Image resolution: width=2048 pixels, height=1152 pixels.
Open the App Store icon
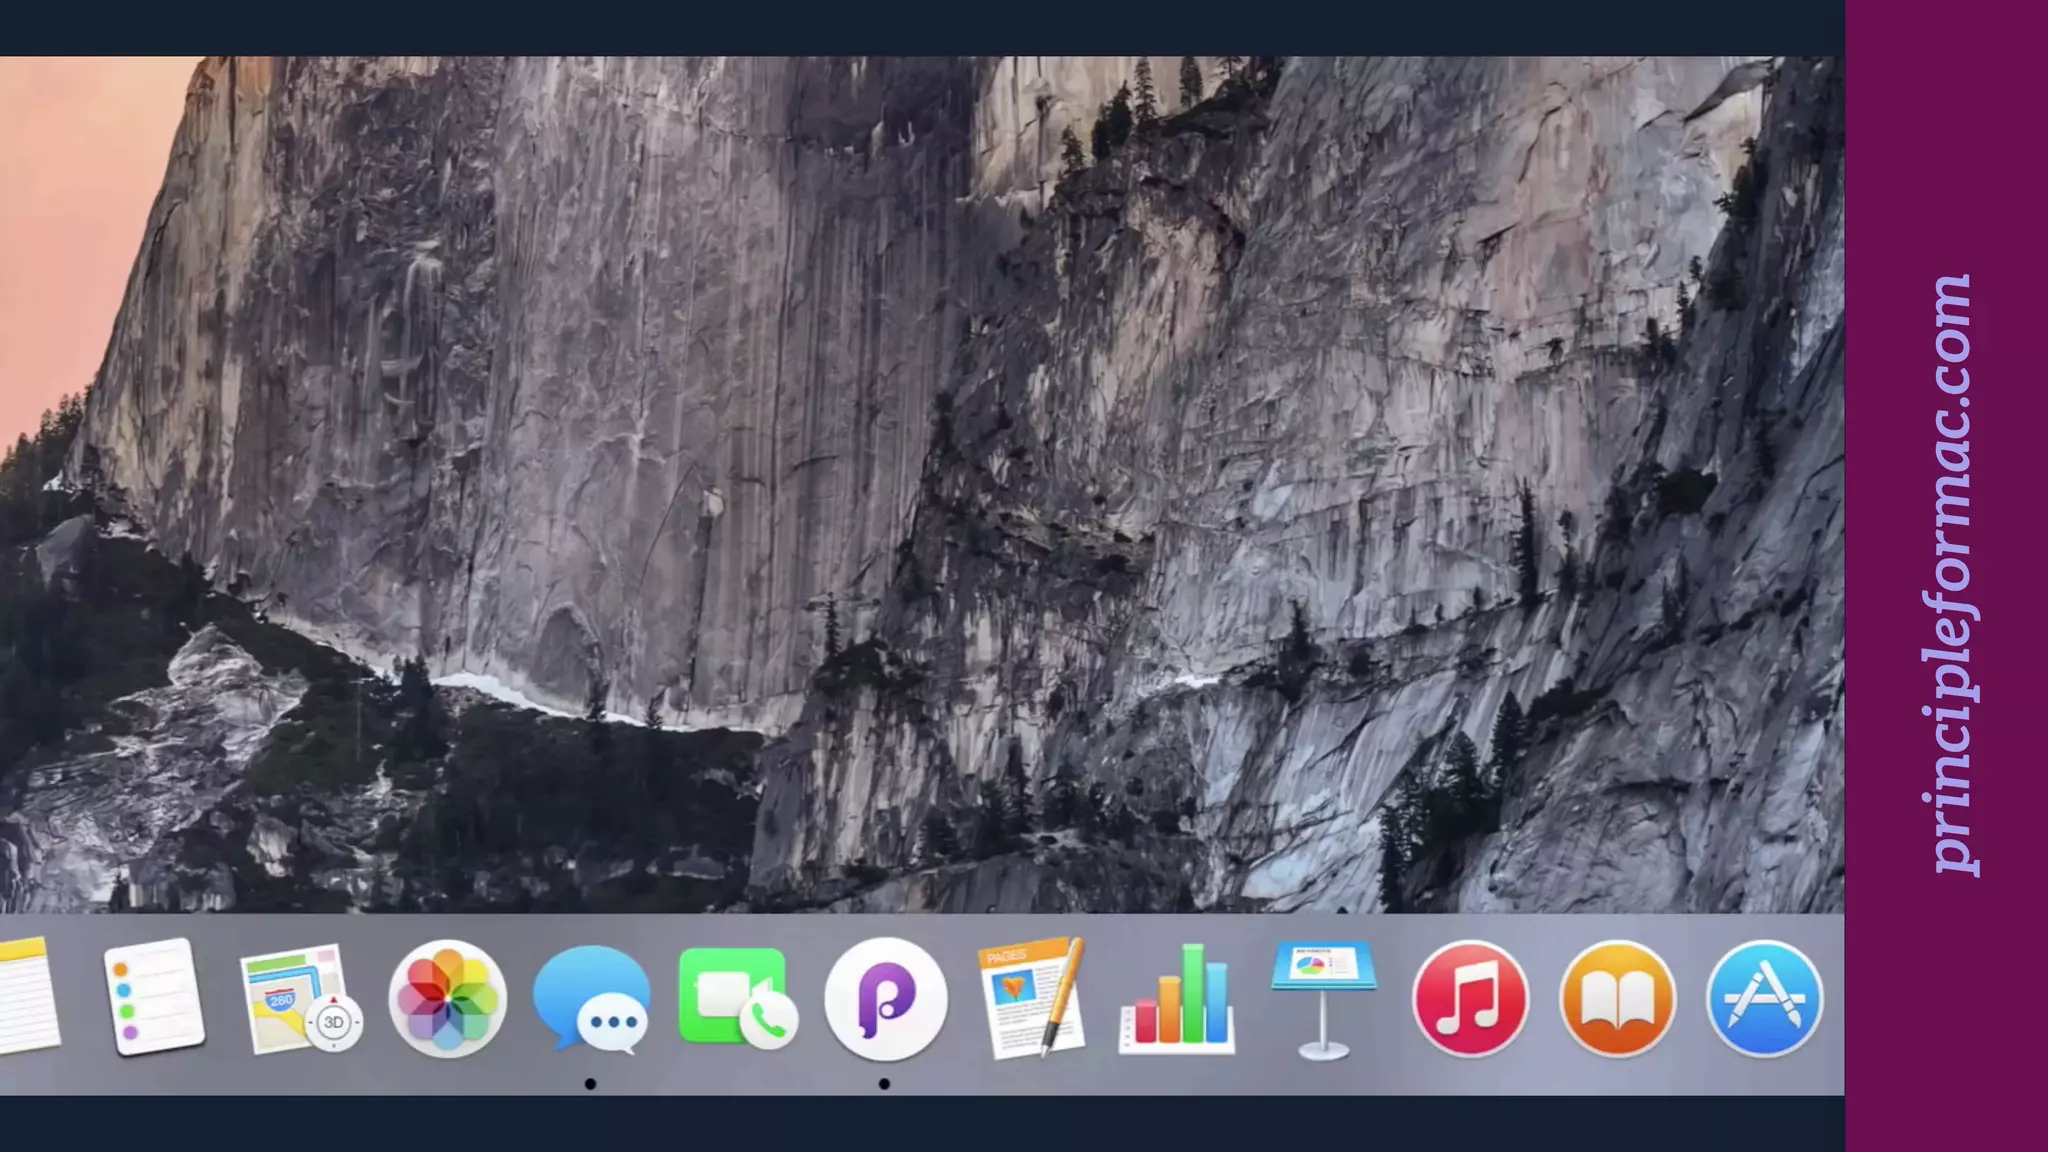pyautogui.click(x=1764, y=998)
